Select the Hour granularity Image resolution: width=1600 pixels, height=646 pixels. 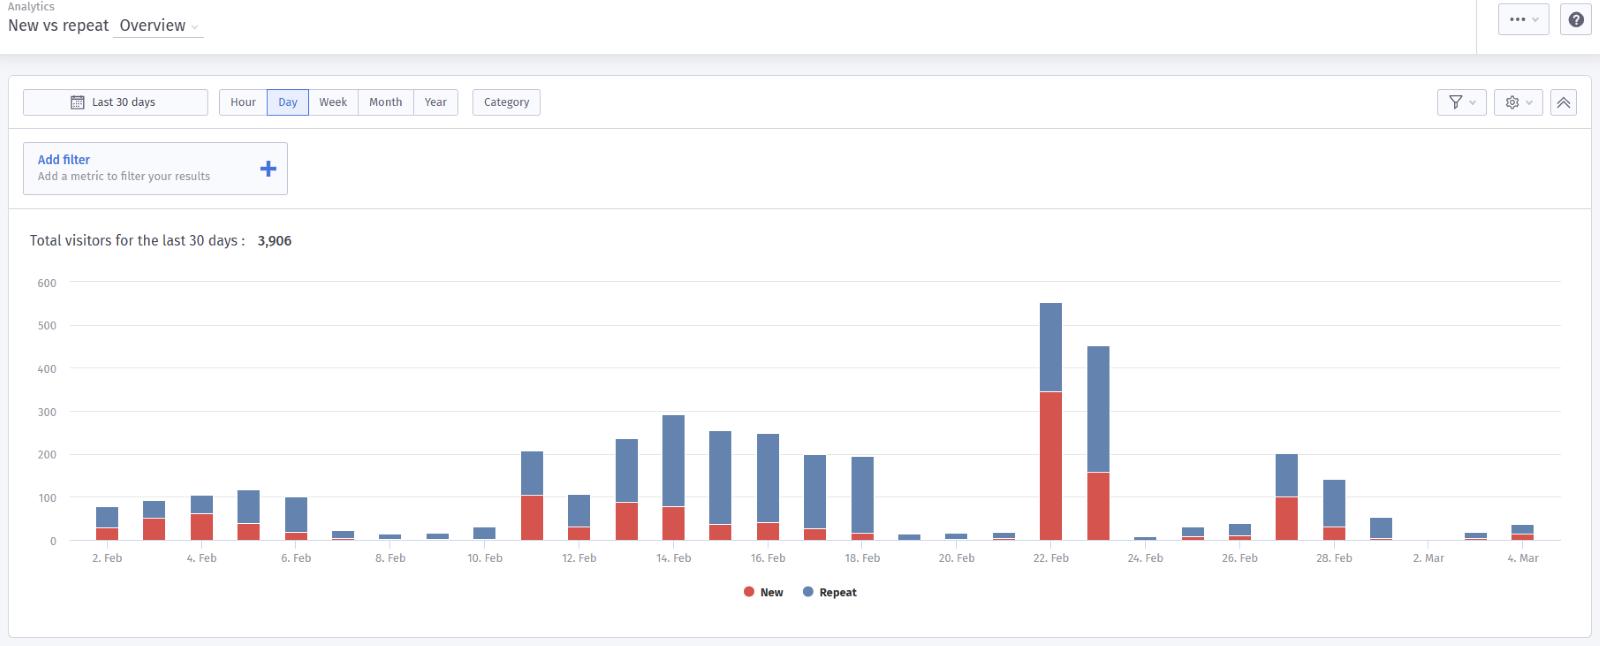tap(243, 102)
